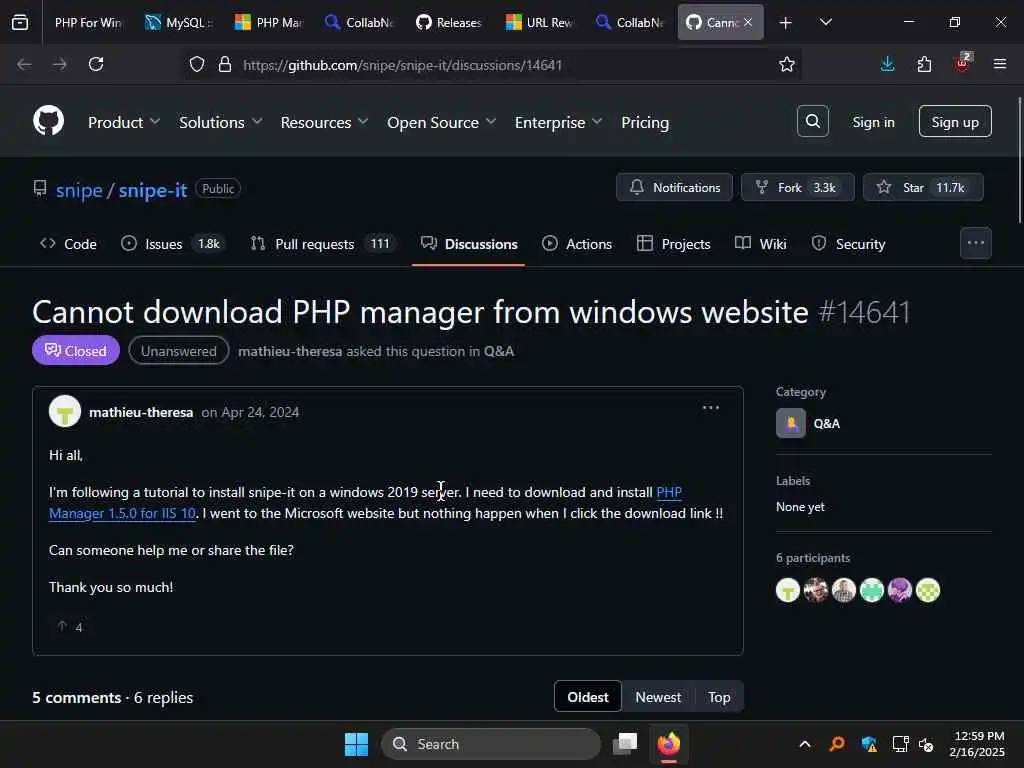Click the GitHub logo in the header

click(48, 121)
